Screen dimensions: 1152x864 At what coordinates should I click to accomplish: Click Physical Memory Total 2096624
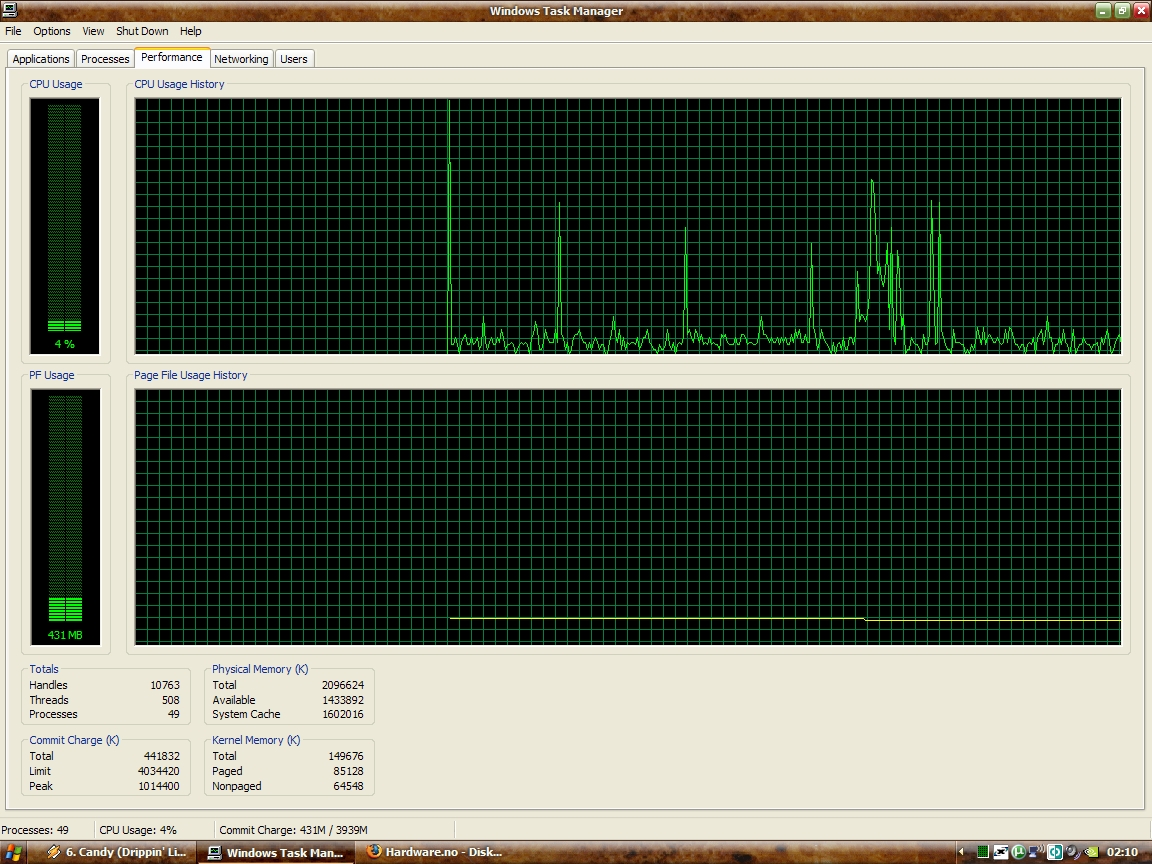(342, 685)
